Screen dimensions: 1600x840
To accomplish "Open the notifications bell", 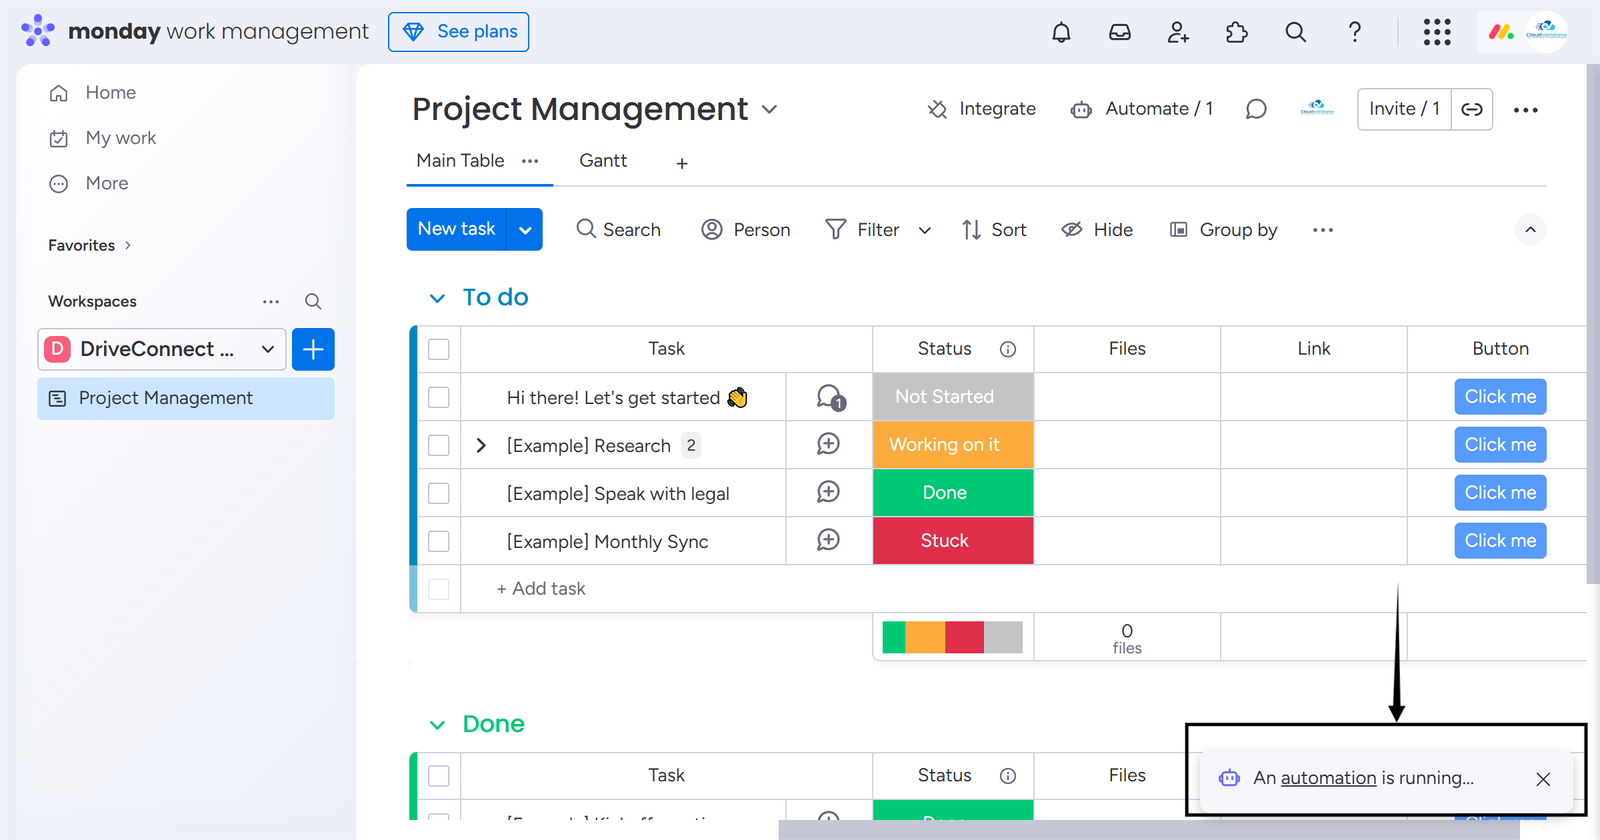I will (x=1061, y=32).
